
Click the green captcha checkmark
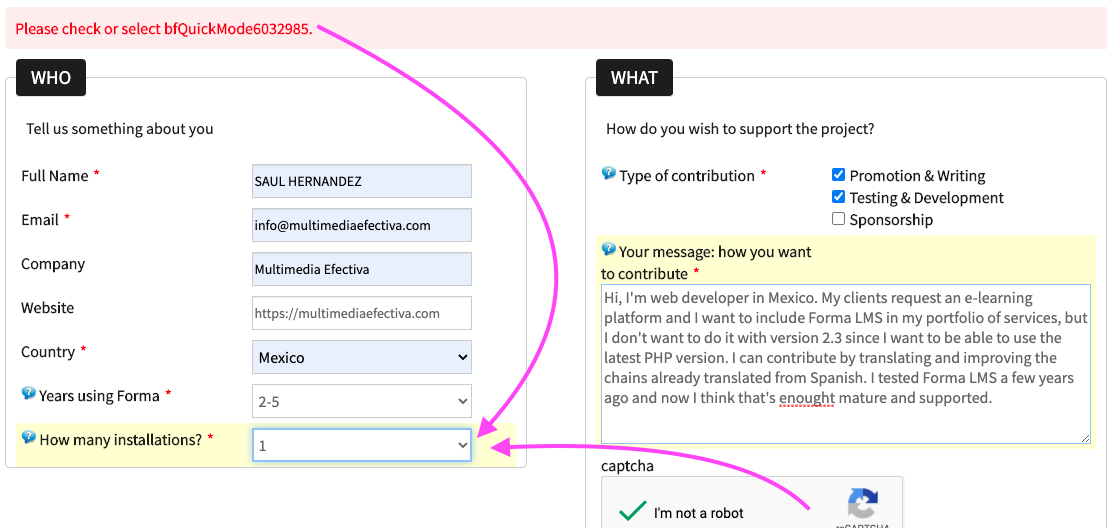click(x=632, y=512)
